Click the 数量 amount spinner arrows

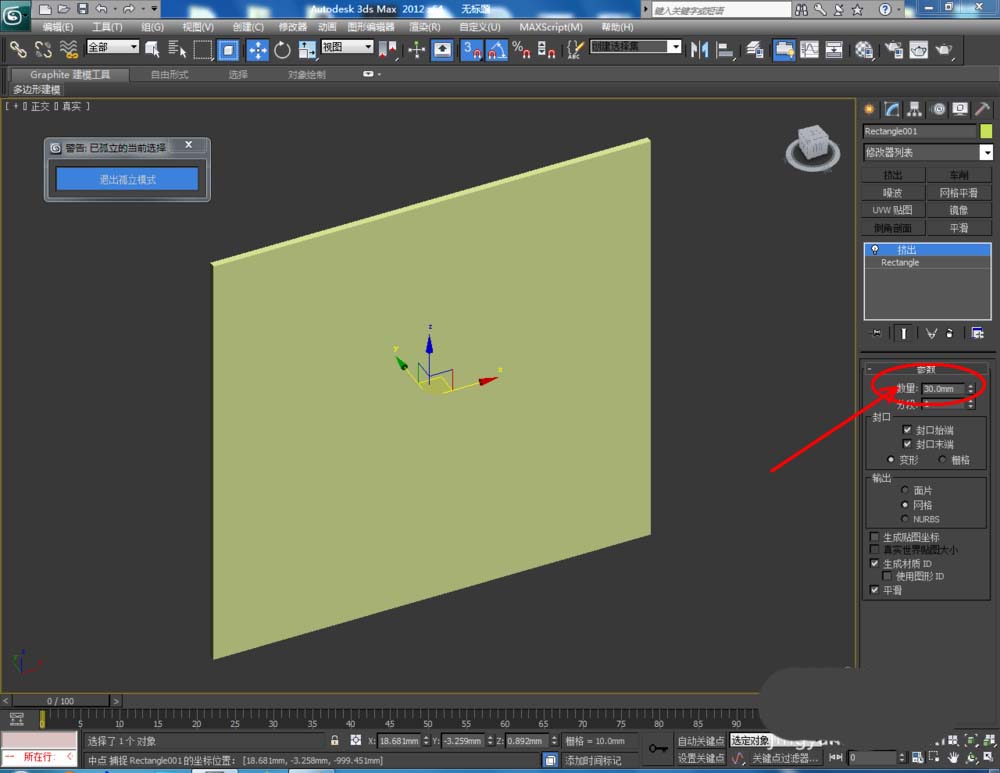pyautogui.click(x=971, y=388)
